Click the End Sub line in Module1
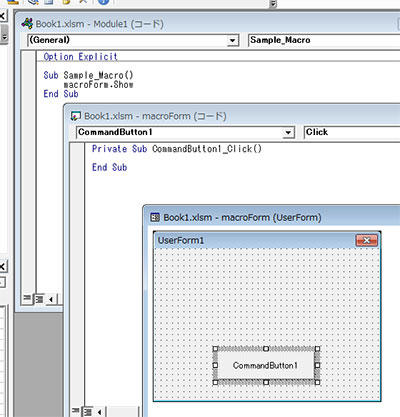 tap(61, 94)
